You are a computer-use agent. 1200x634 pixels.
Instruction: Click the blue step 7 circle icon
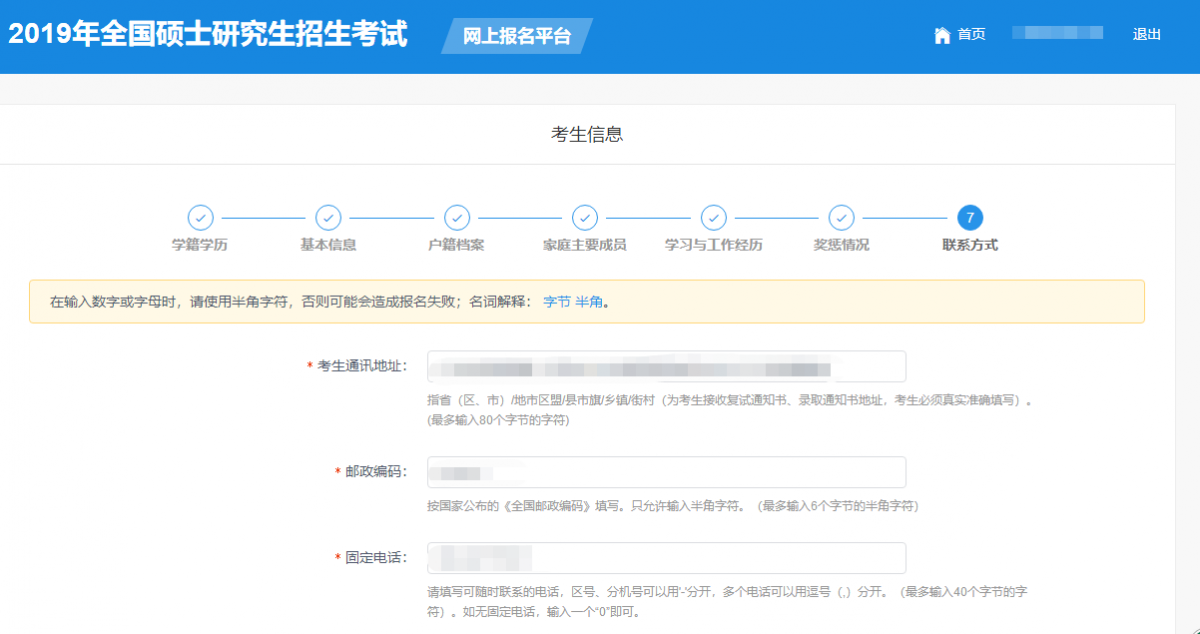tap(969, 217)
